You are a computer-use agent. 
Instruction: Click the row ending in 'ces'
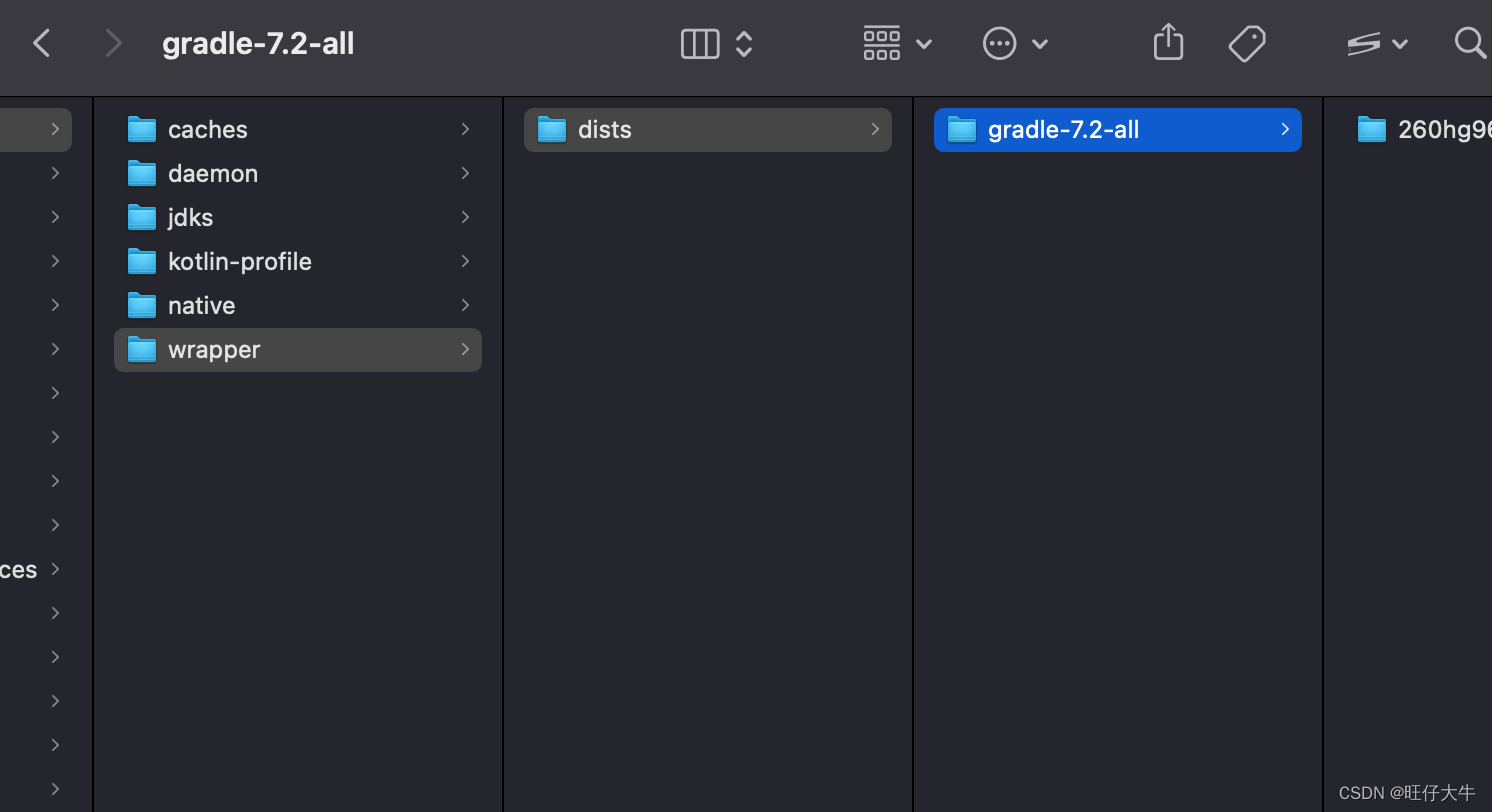(36, 569)
